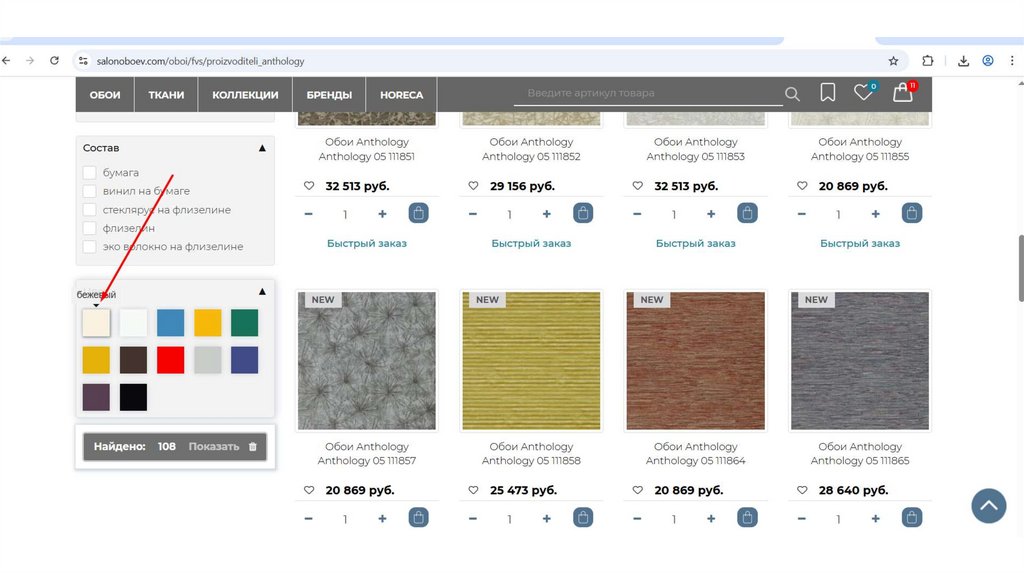Viewport: 1024px width, 574px height.
Task: Open browser extensions puzzle icon
Action: tap(927, 61)
